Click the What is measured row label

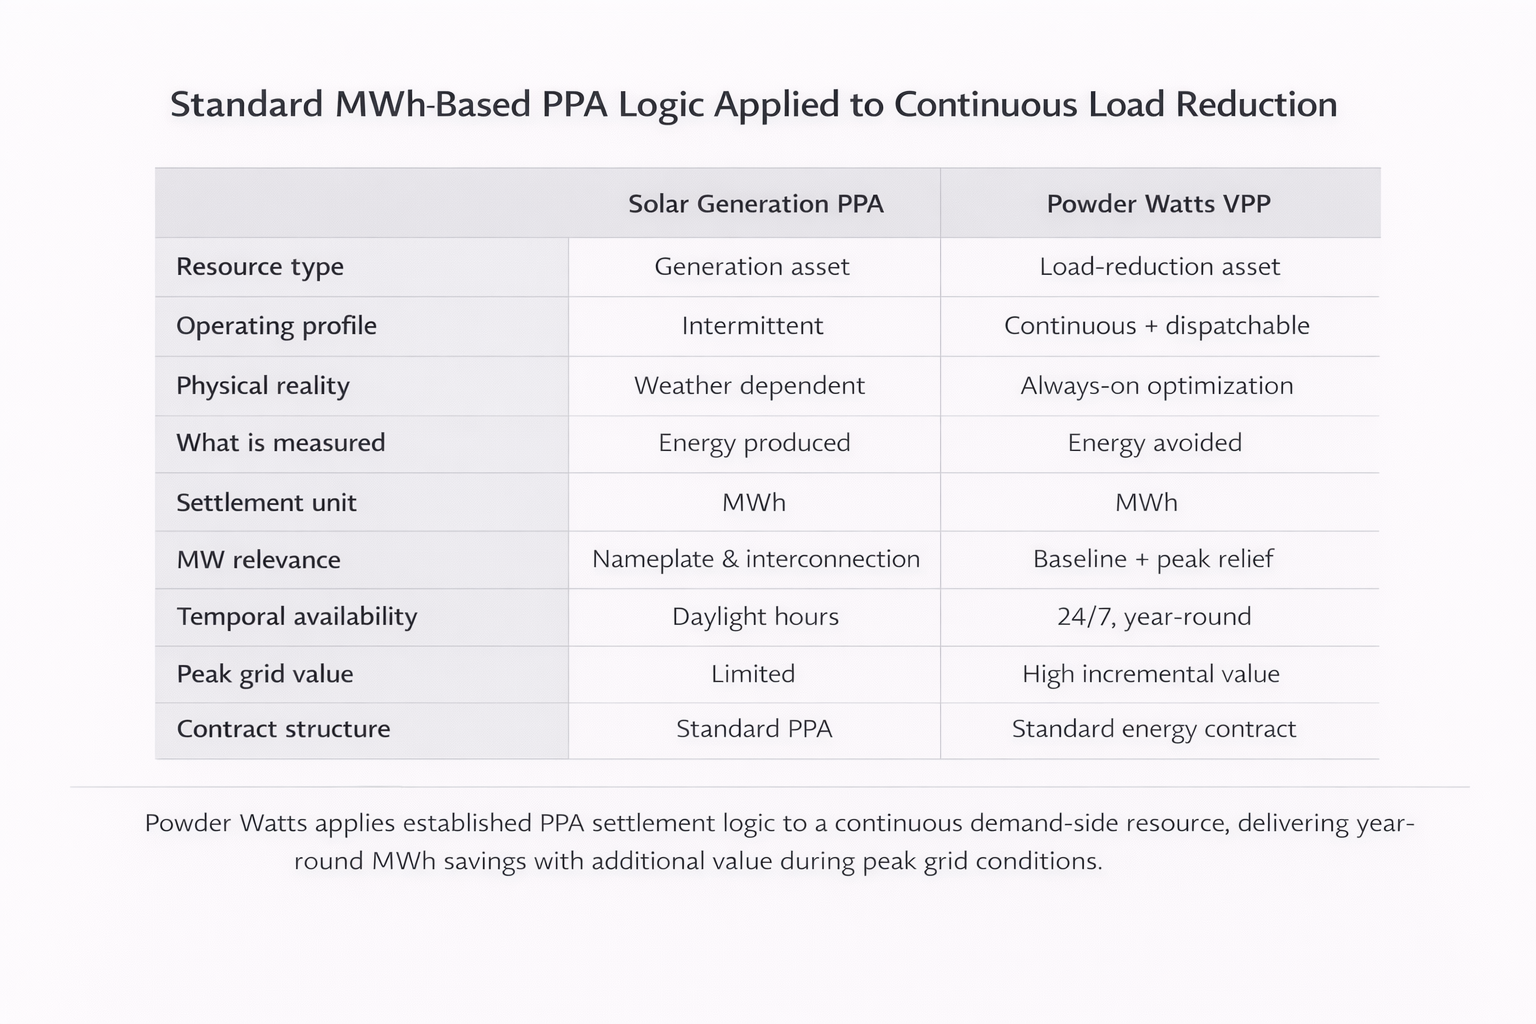[x=280, y=443]
